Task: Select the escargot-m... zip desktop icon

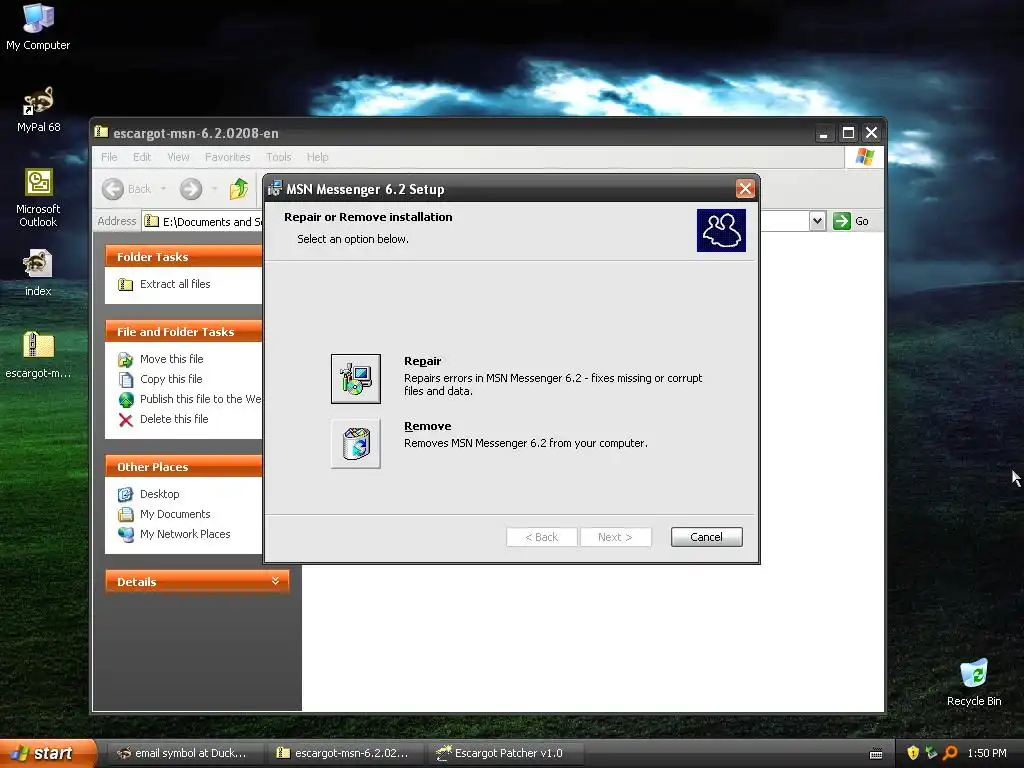Action: pyautogui.click(x=38, y=355)
